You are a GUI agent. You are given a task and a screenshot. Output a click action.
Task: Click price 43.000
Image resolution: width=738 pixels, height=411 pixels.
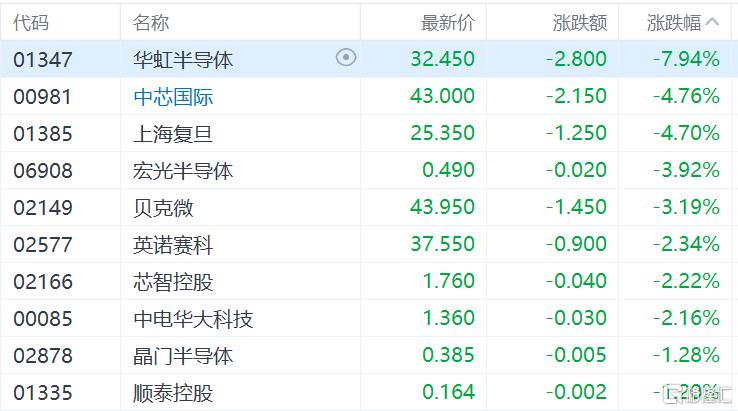(x=442, y=96)
